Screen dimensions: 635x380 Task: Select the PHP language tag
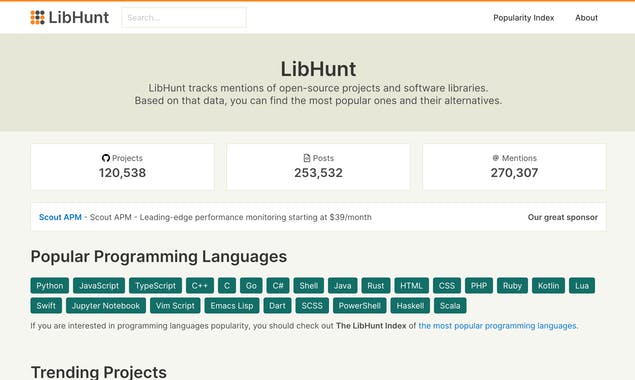(x=479, y=286)
